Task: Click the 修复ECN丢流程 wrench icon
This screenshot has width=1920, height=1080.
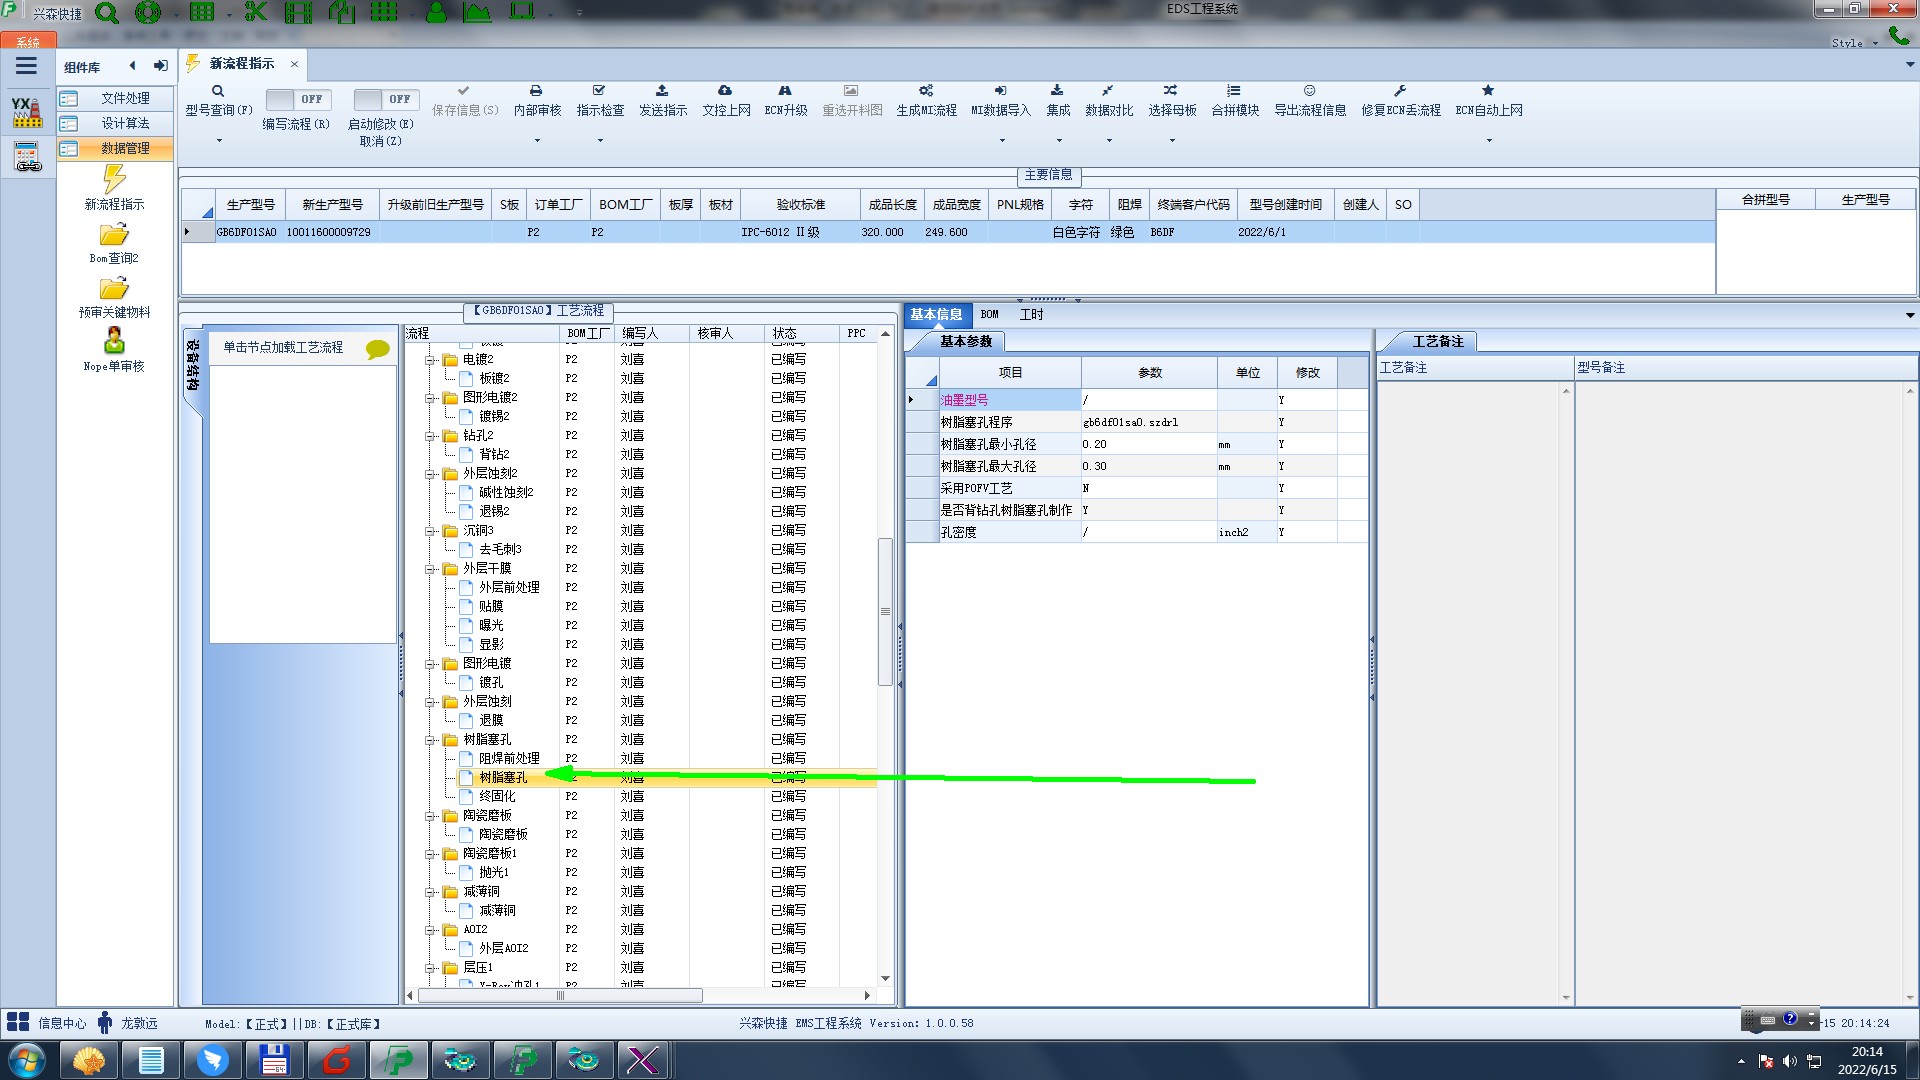Action: pos(1400,91)
